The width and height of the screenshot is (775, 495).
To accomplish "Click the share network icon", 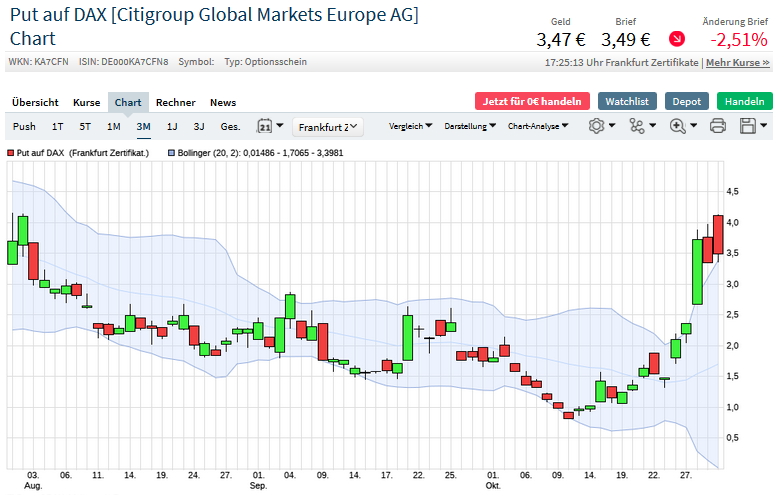I will click(637, 126).
